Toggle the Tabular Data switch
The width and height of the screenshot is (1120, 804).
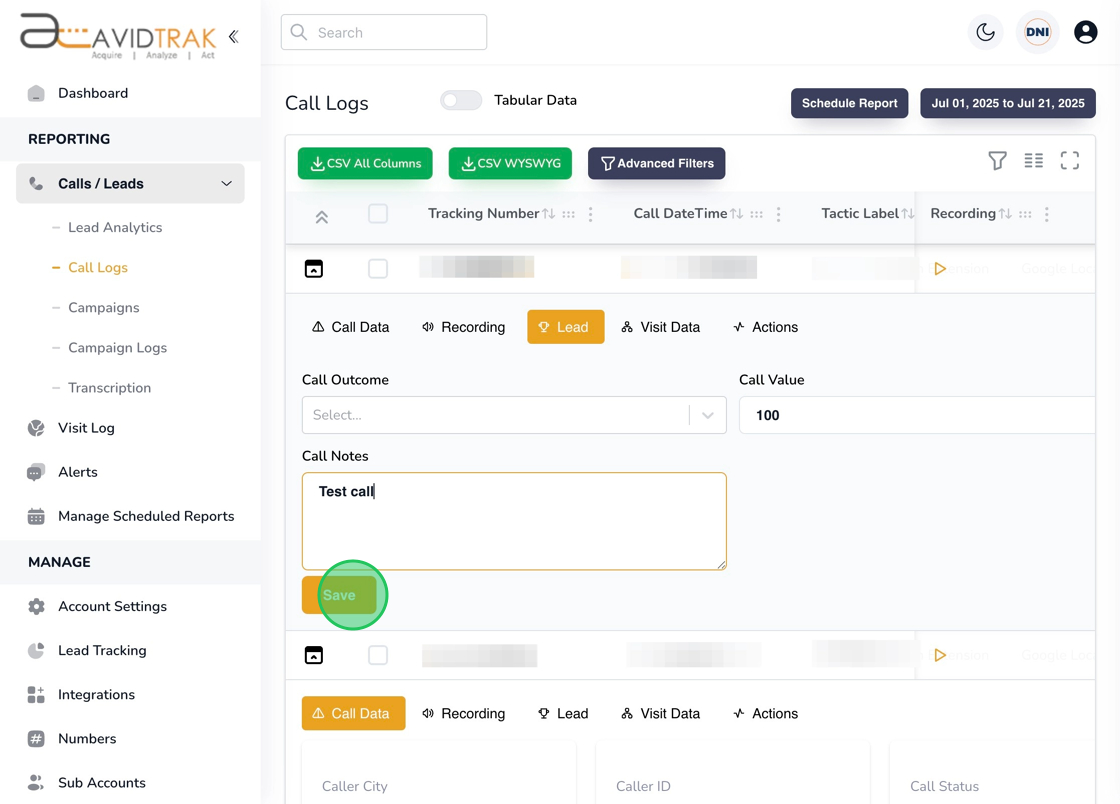461,101
